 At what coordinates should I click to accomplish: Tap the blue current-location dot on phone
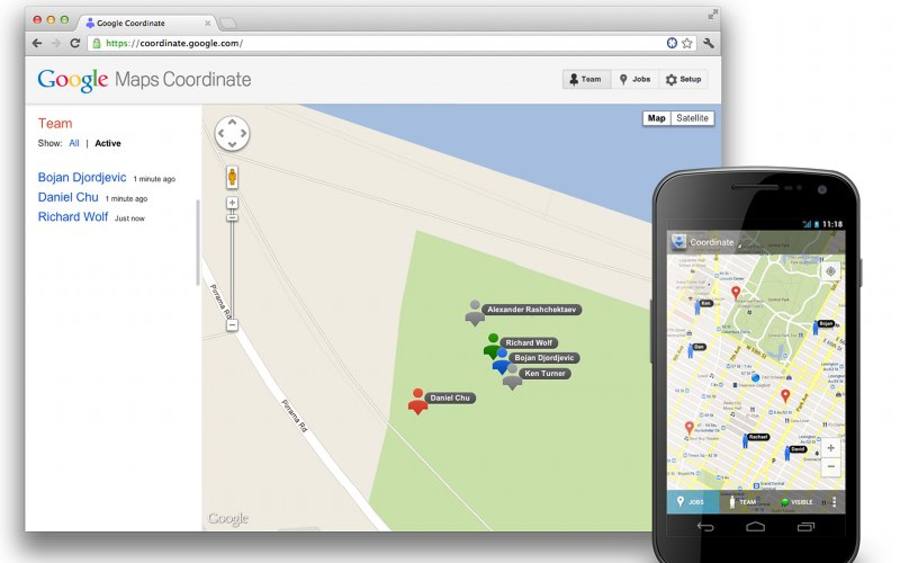tap(756, 378)
